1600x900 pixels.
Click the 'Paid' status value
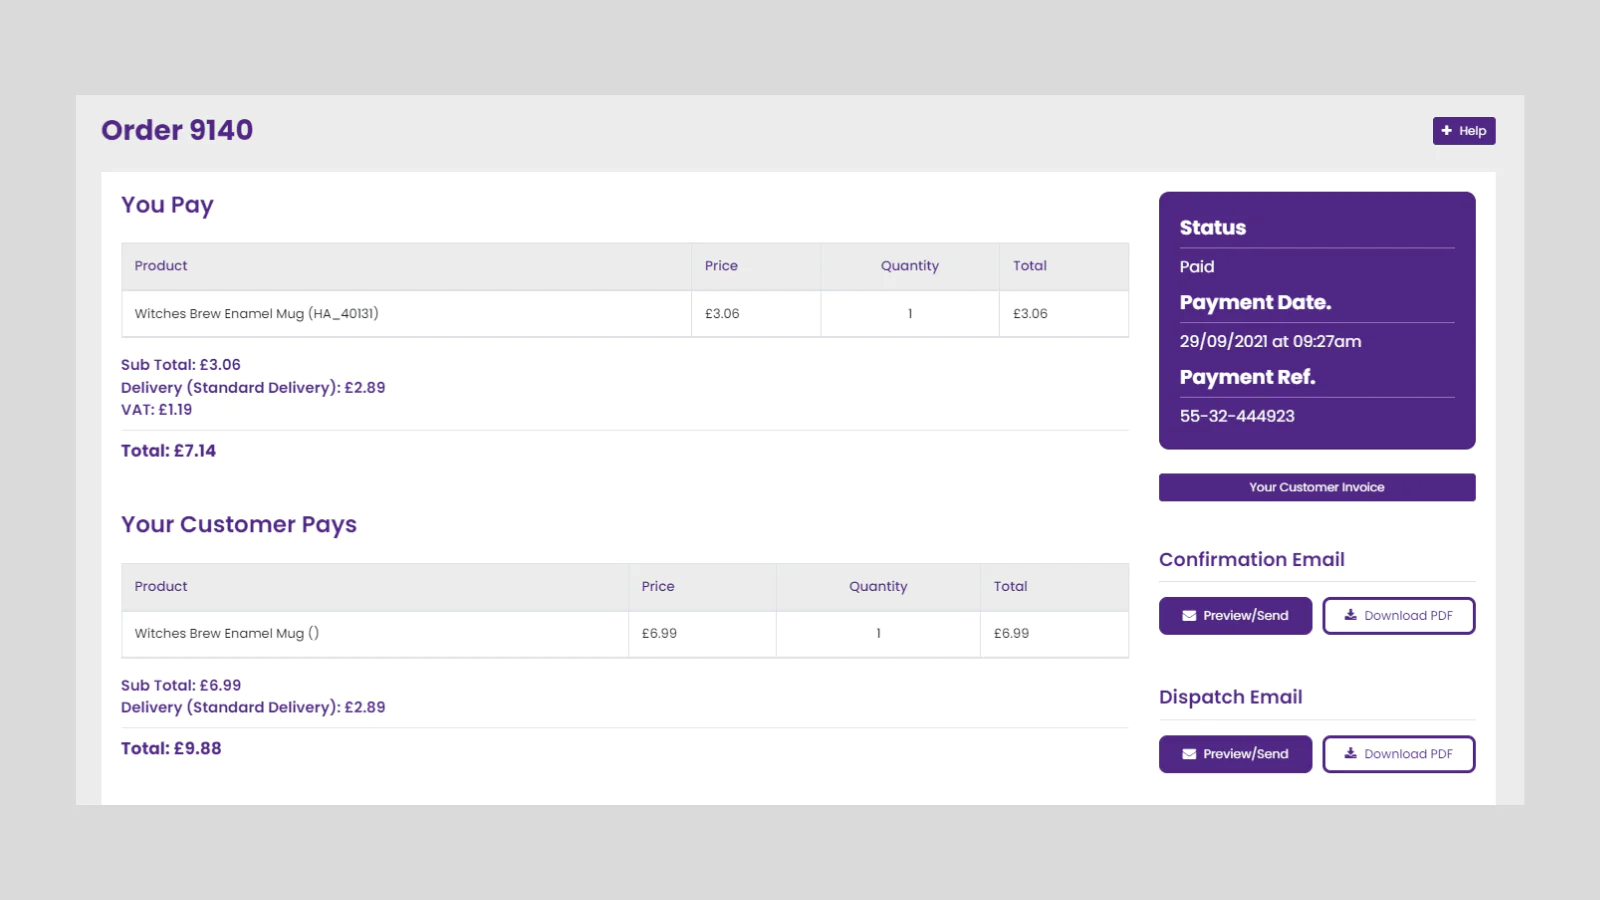click(x=1197, y=267)
